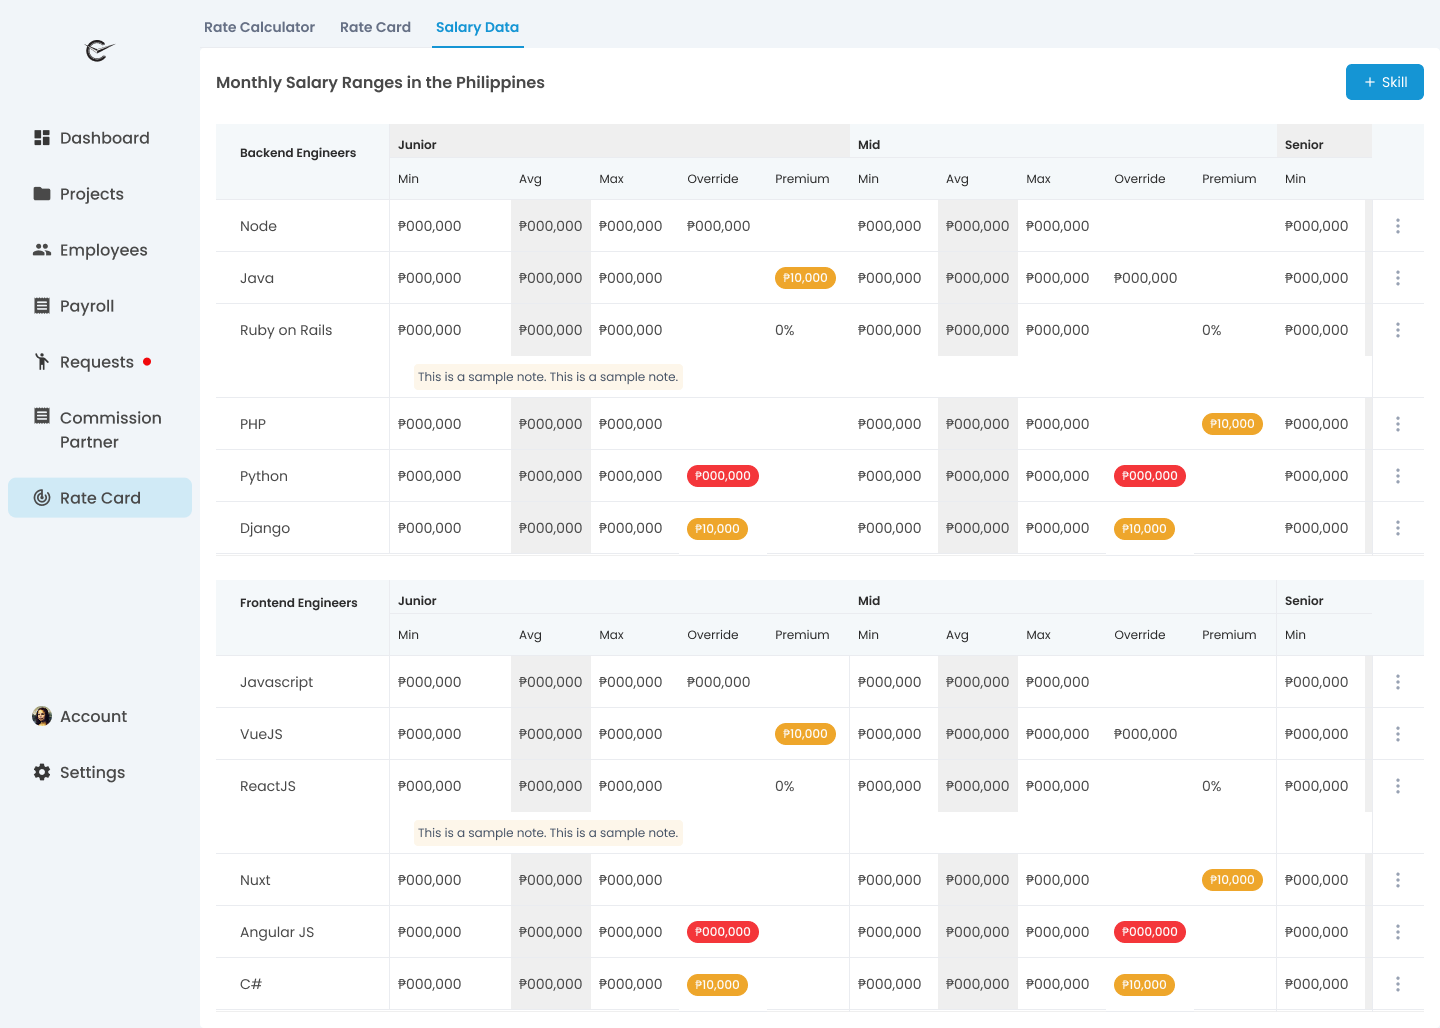Viewport: 1440px width, 1028px height.
Task: Open three-dot menu for ReactJS row
Action: click(x=1397, y=786)
